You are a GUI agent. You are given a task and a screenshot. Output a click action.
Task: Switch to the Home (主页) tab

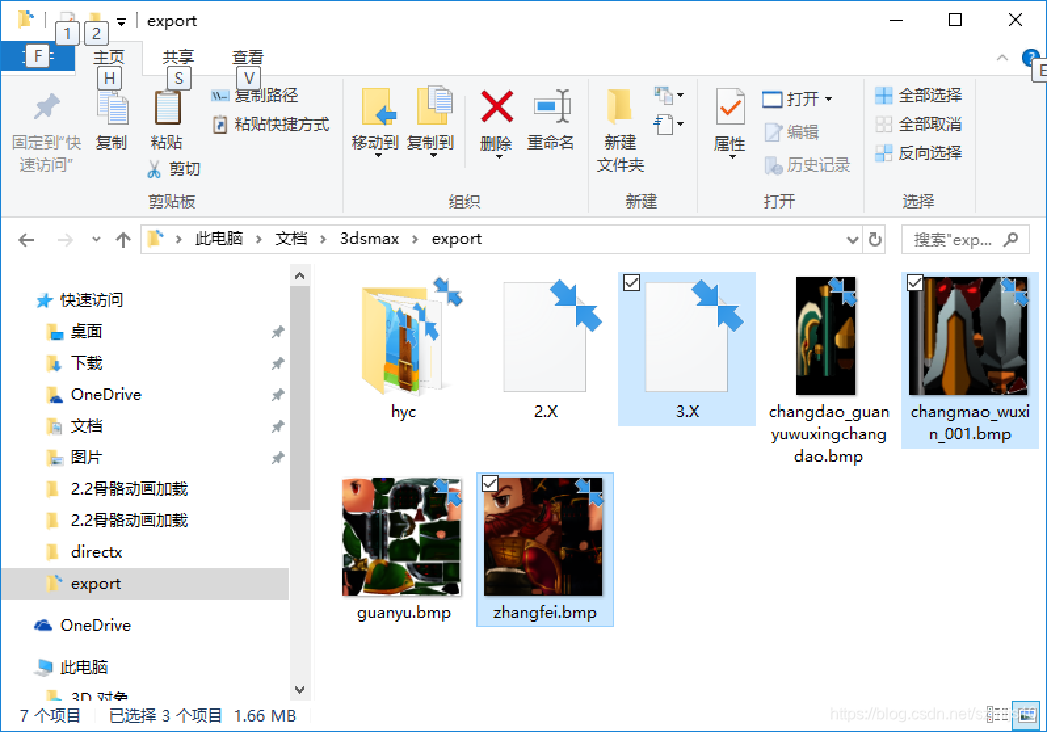pos(108,57)
